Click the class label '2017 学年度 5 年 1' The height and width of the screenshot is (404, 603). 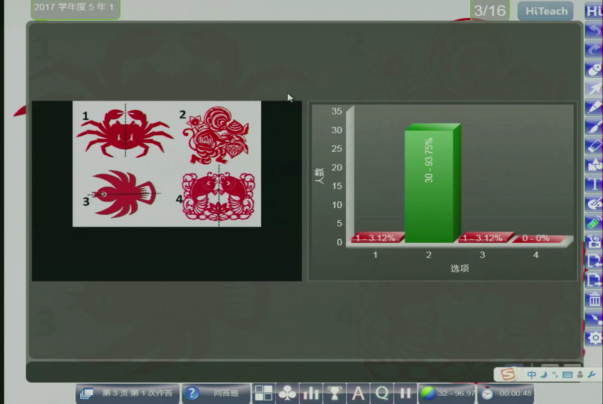76,8
